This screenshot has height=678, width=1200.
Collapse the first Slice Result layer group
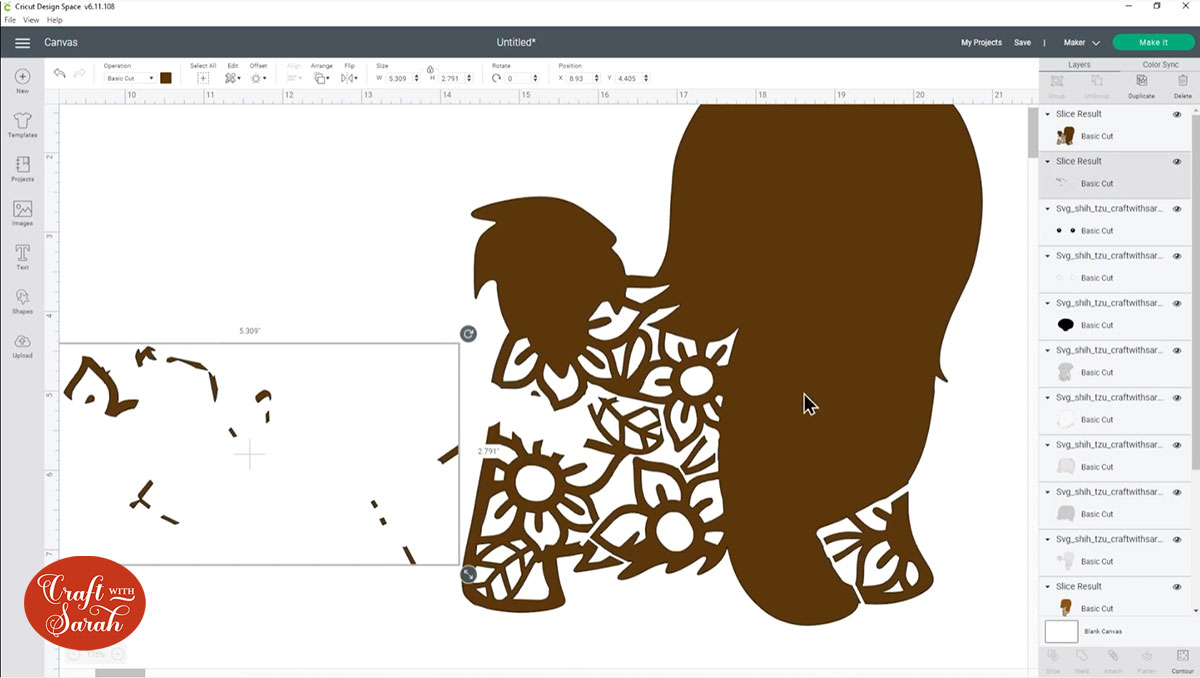pyautogui.click(x=1048, y=113)
